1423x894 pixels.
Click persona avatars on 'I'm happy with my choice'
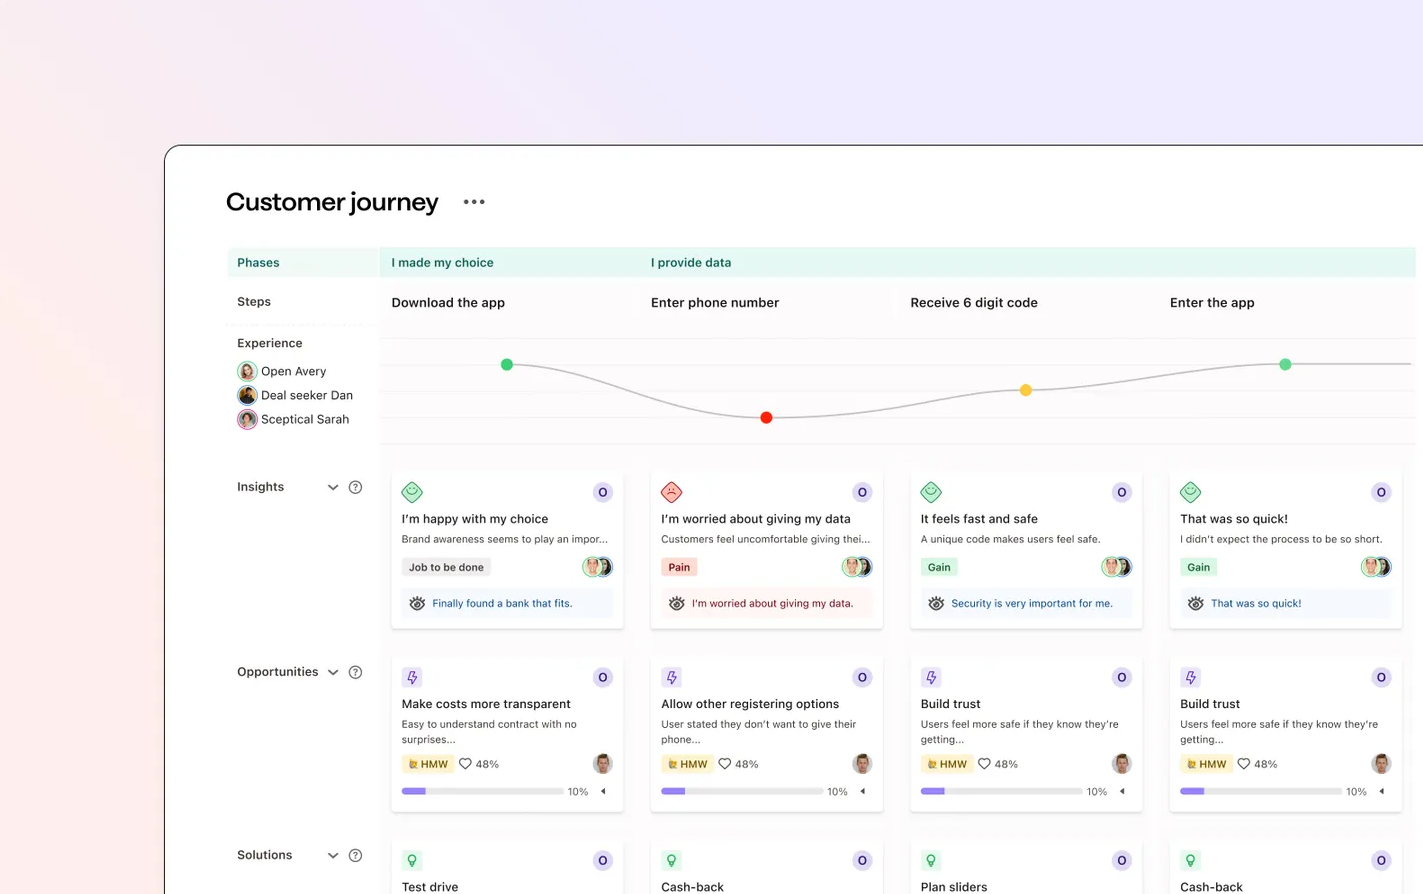tap(598, 567)
